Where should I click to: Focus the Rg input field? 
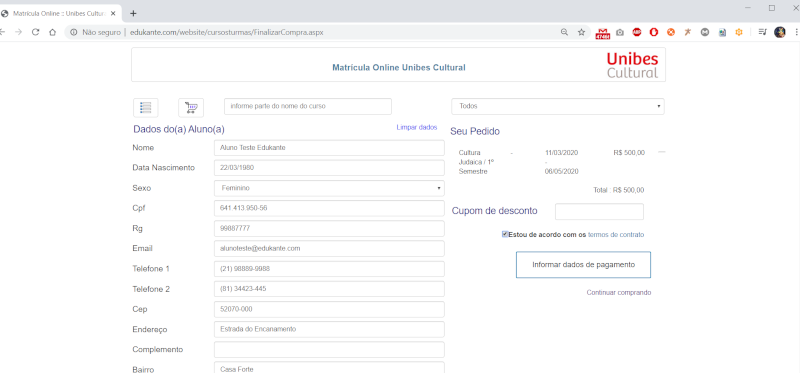tap(329, 229)
